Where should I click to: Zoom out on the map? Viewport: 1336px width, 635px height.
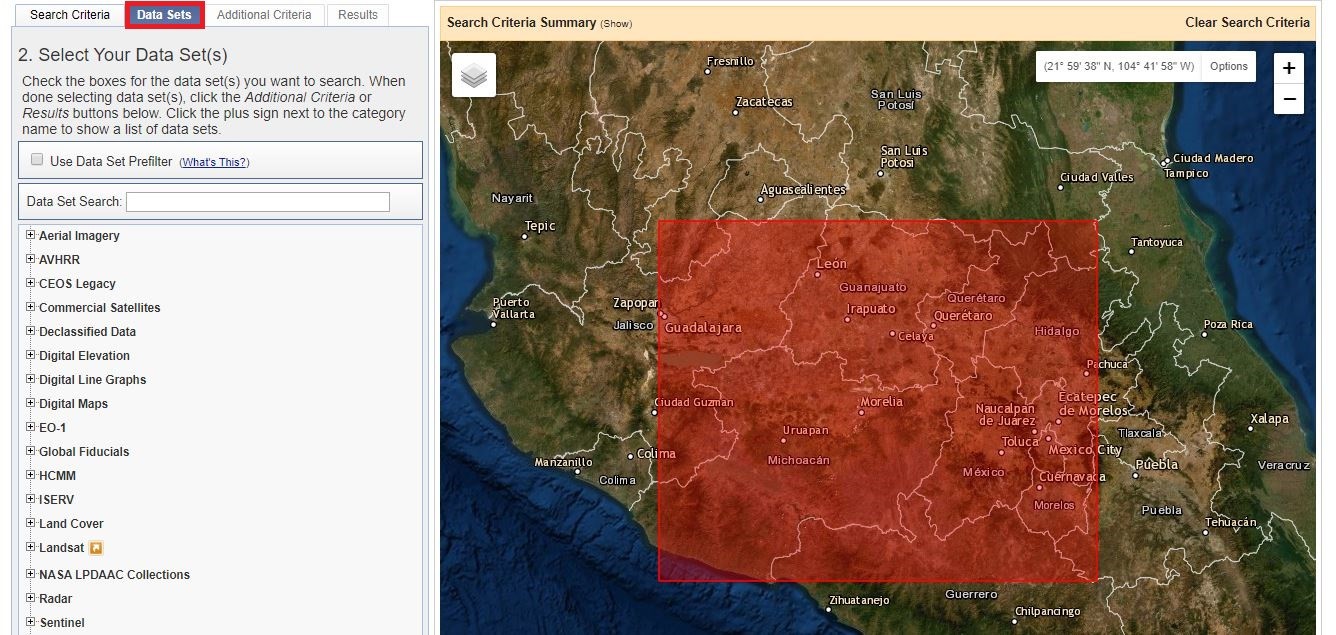[x=1289, y=99]
